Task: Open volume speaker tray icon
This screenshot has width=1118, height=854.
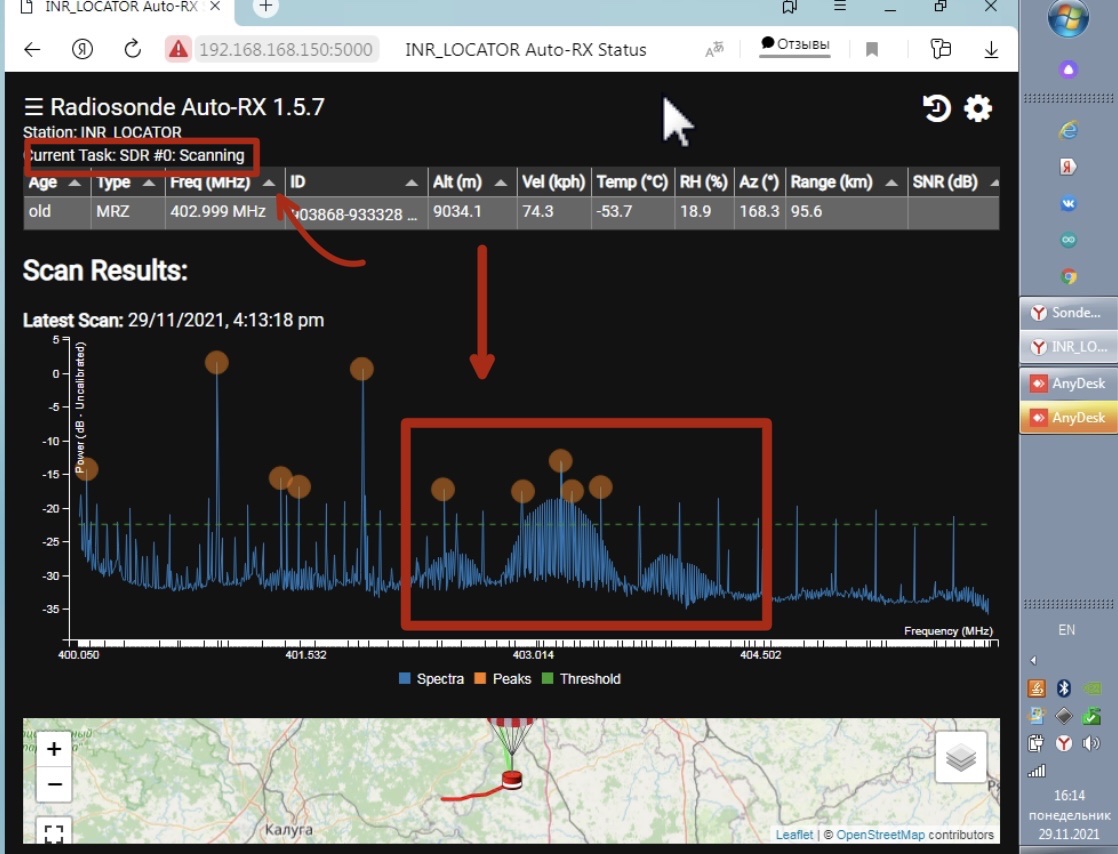Action: tap(1090, 744)
